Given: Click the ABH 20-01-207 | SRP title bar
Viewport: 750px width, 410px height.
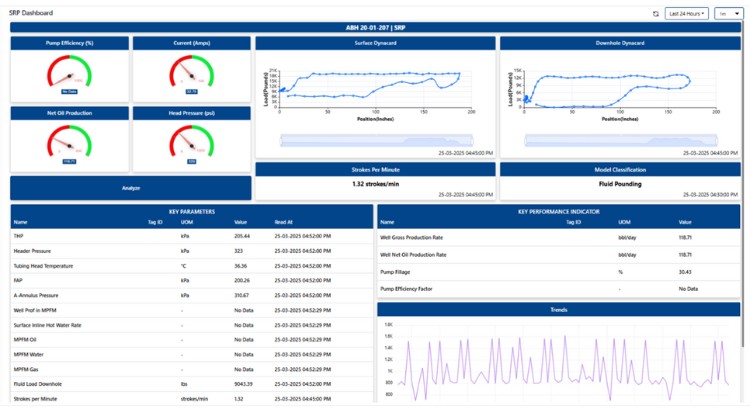Looking at the screenshot, I should pyautogui.click(x=375, y=28).
